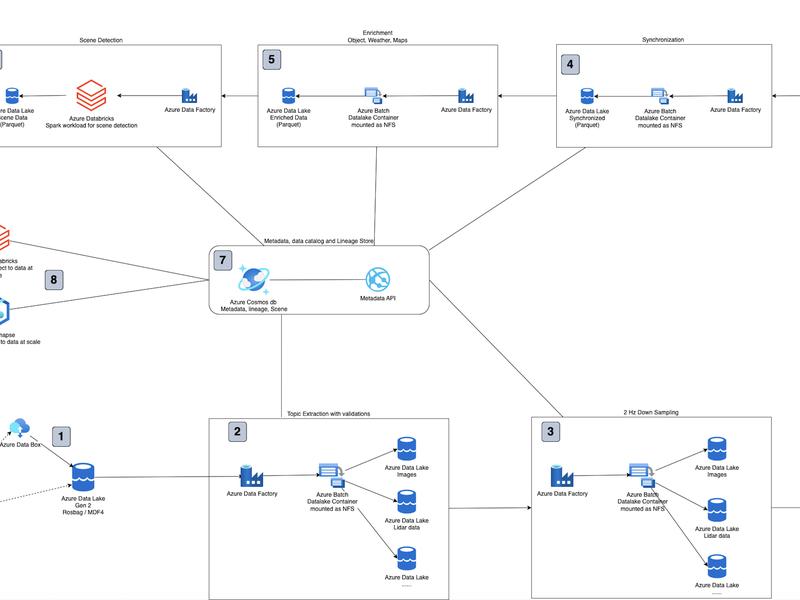Screen dimensions: 800x600
Task: Click the Azure Data Factory icon in Enrichment box
Action: [466, 95]
